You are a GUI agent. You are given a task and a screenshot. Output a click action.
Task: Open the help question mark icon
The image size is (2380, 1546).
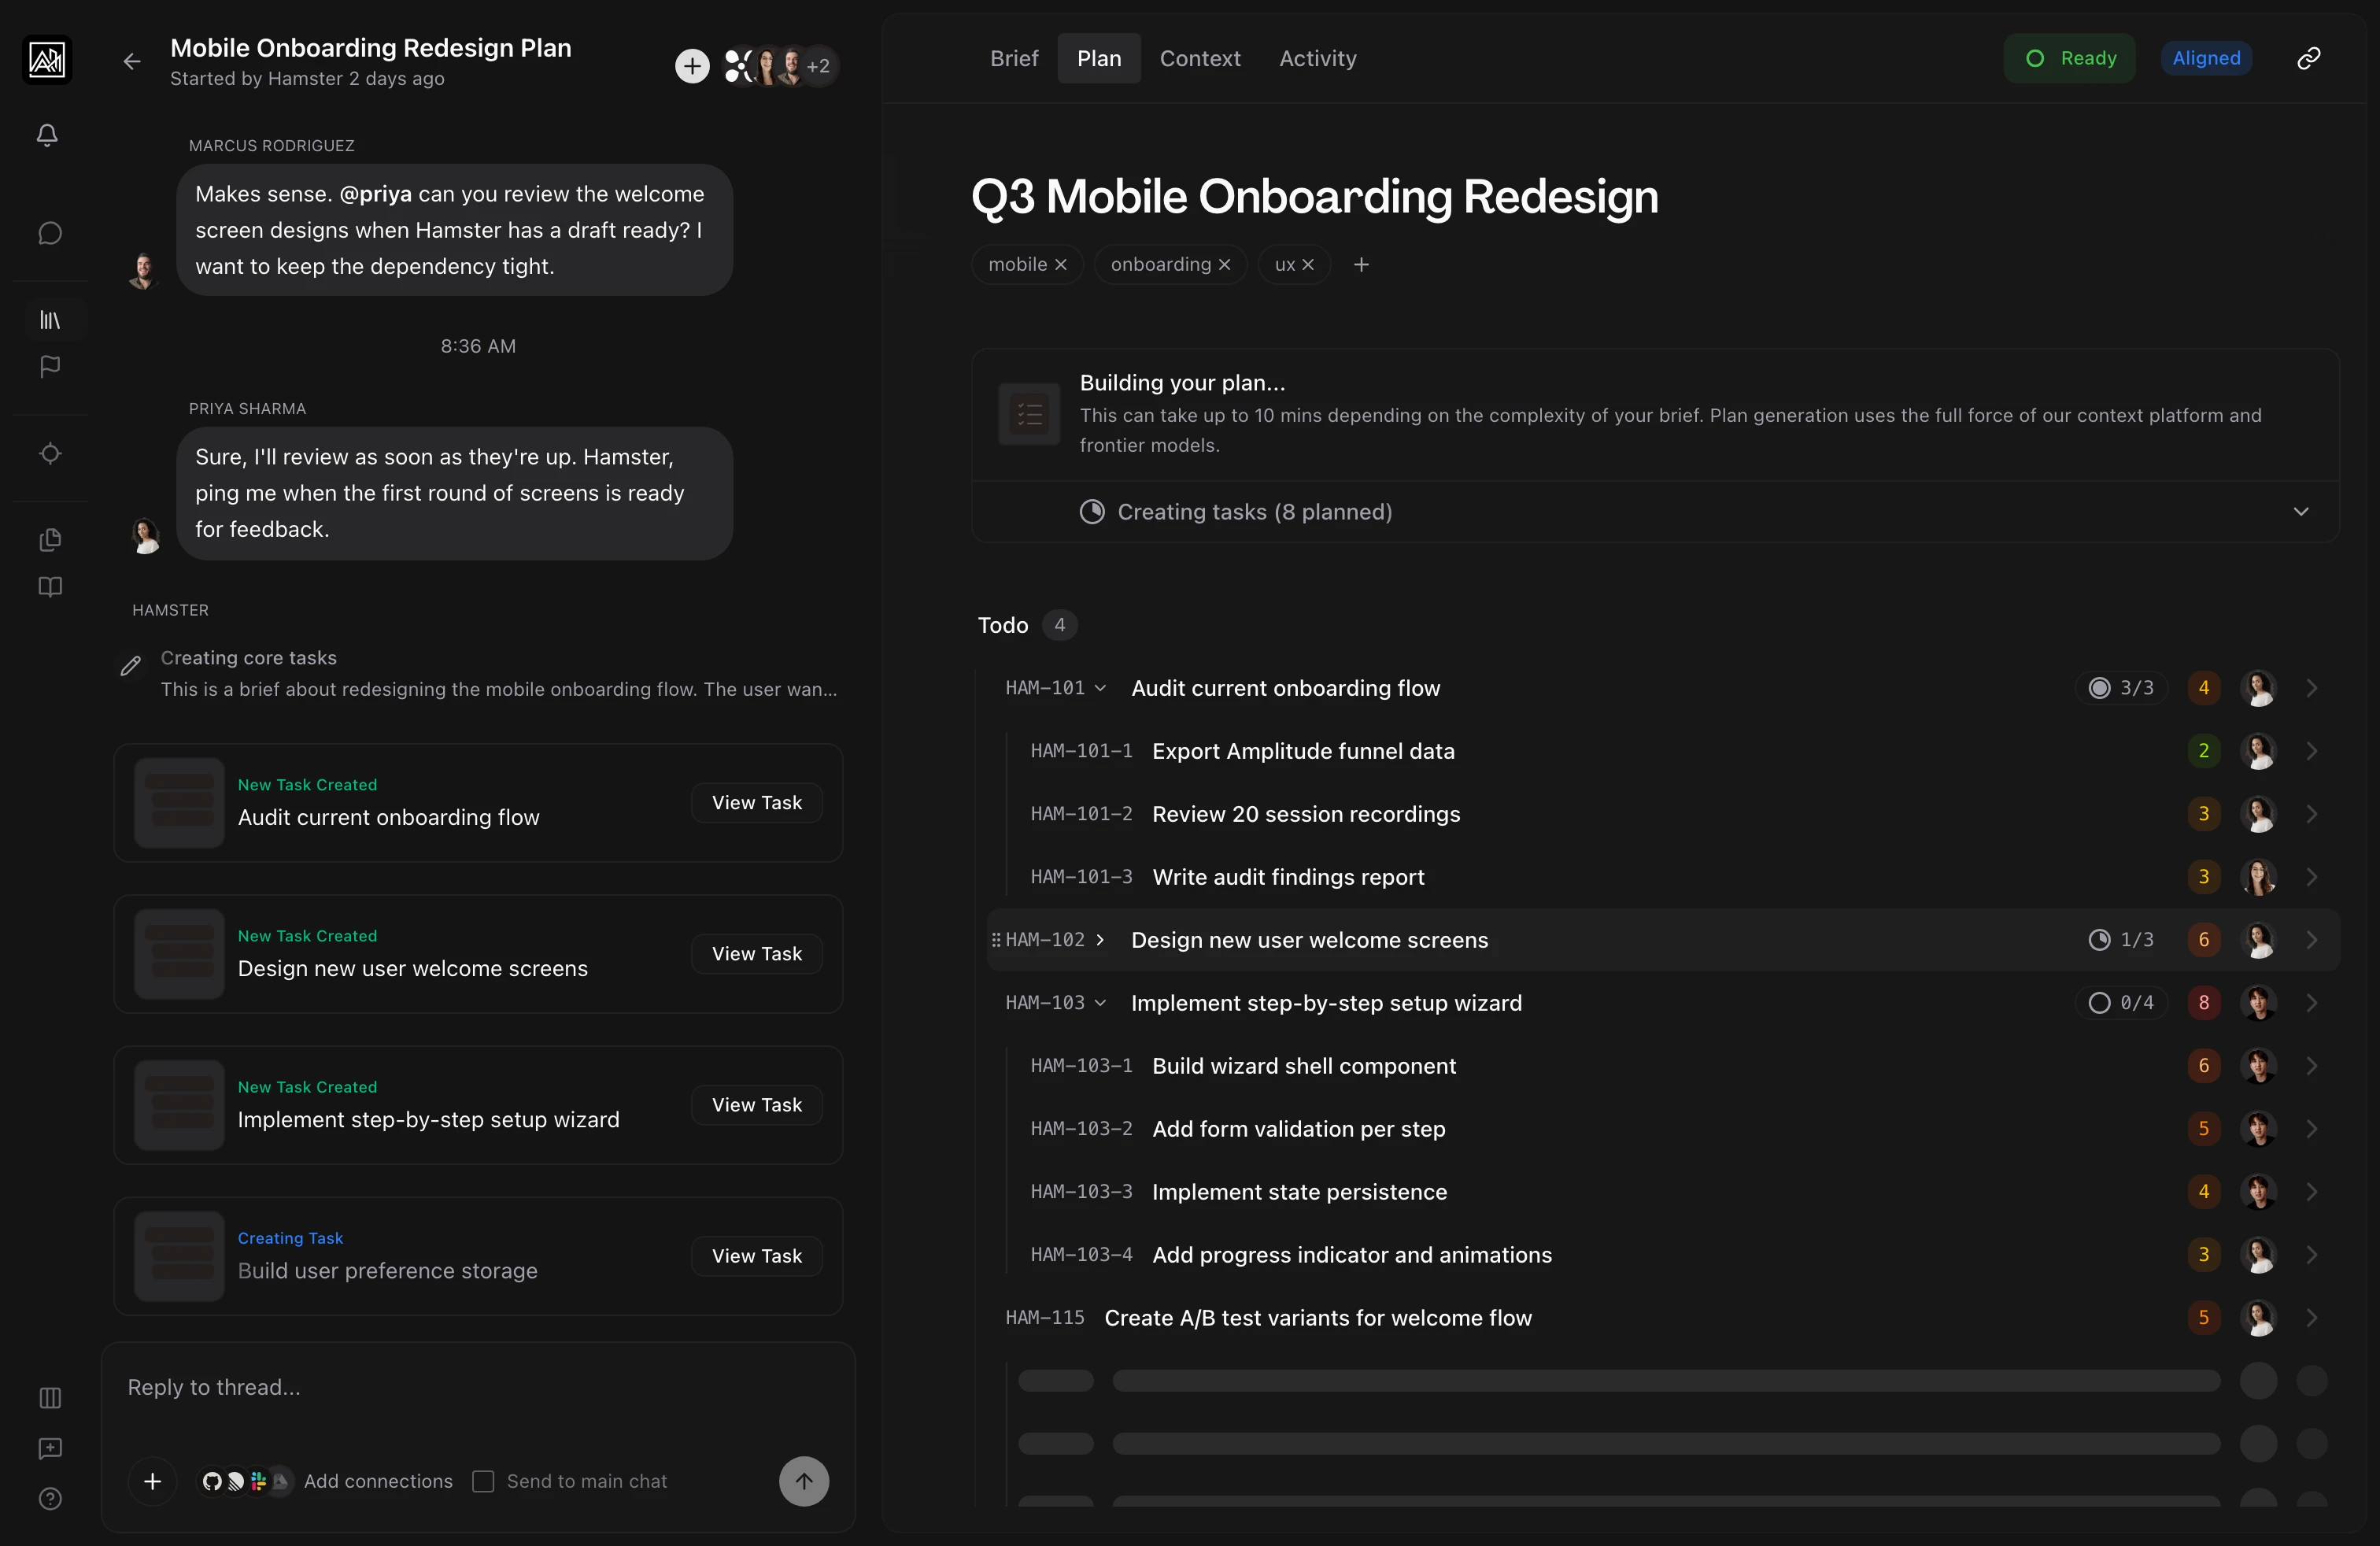[x=49, y=1499]
